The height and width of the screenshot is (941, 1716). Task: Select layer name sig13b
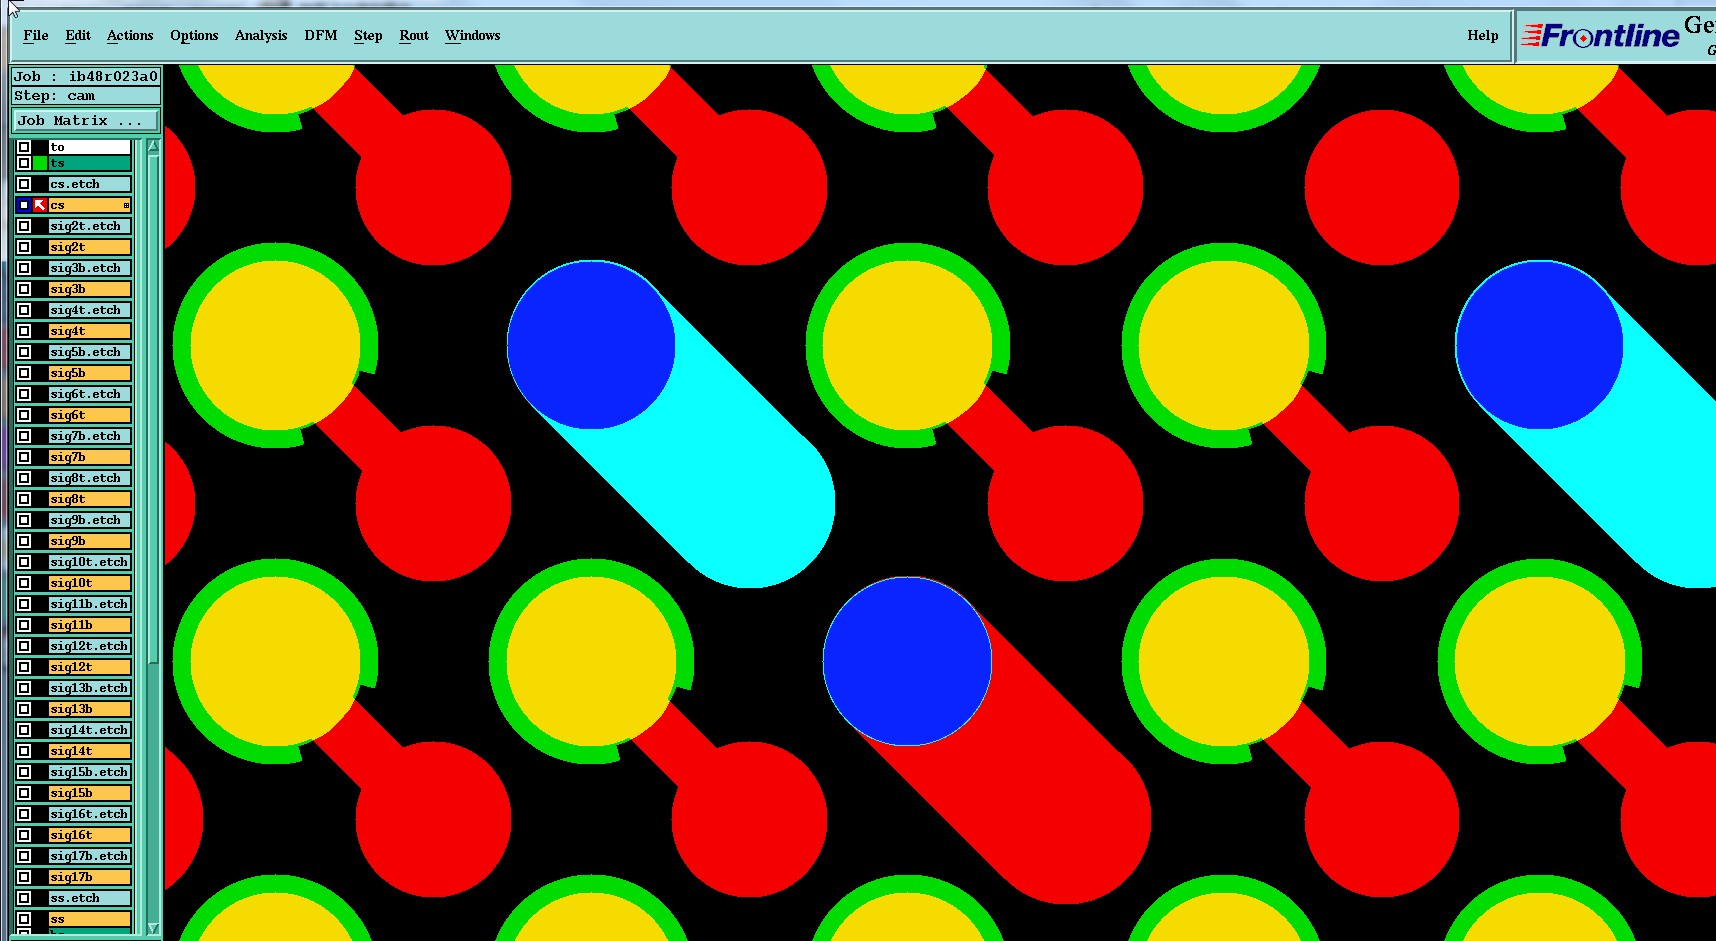point(90,709)
